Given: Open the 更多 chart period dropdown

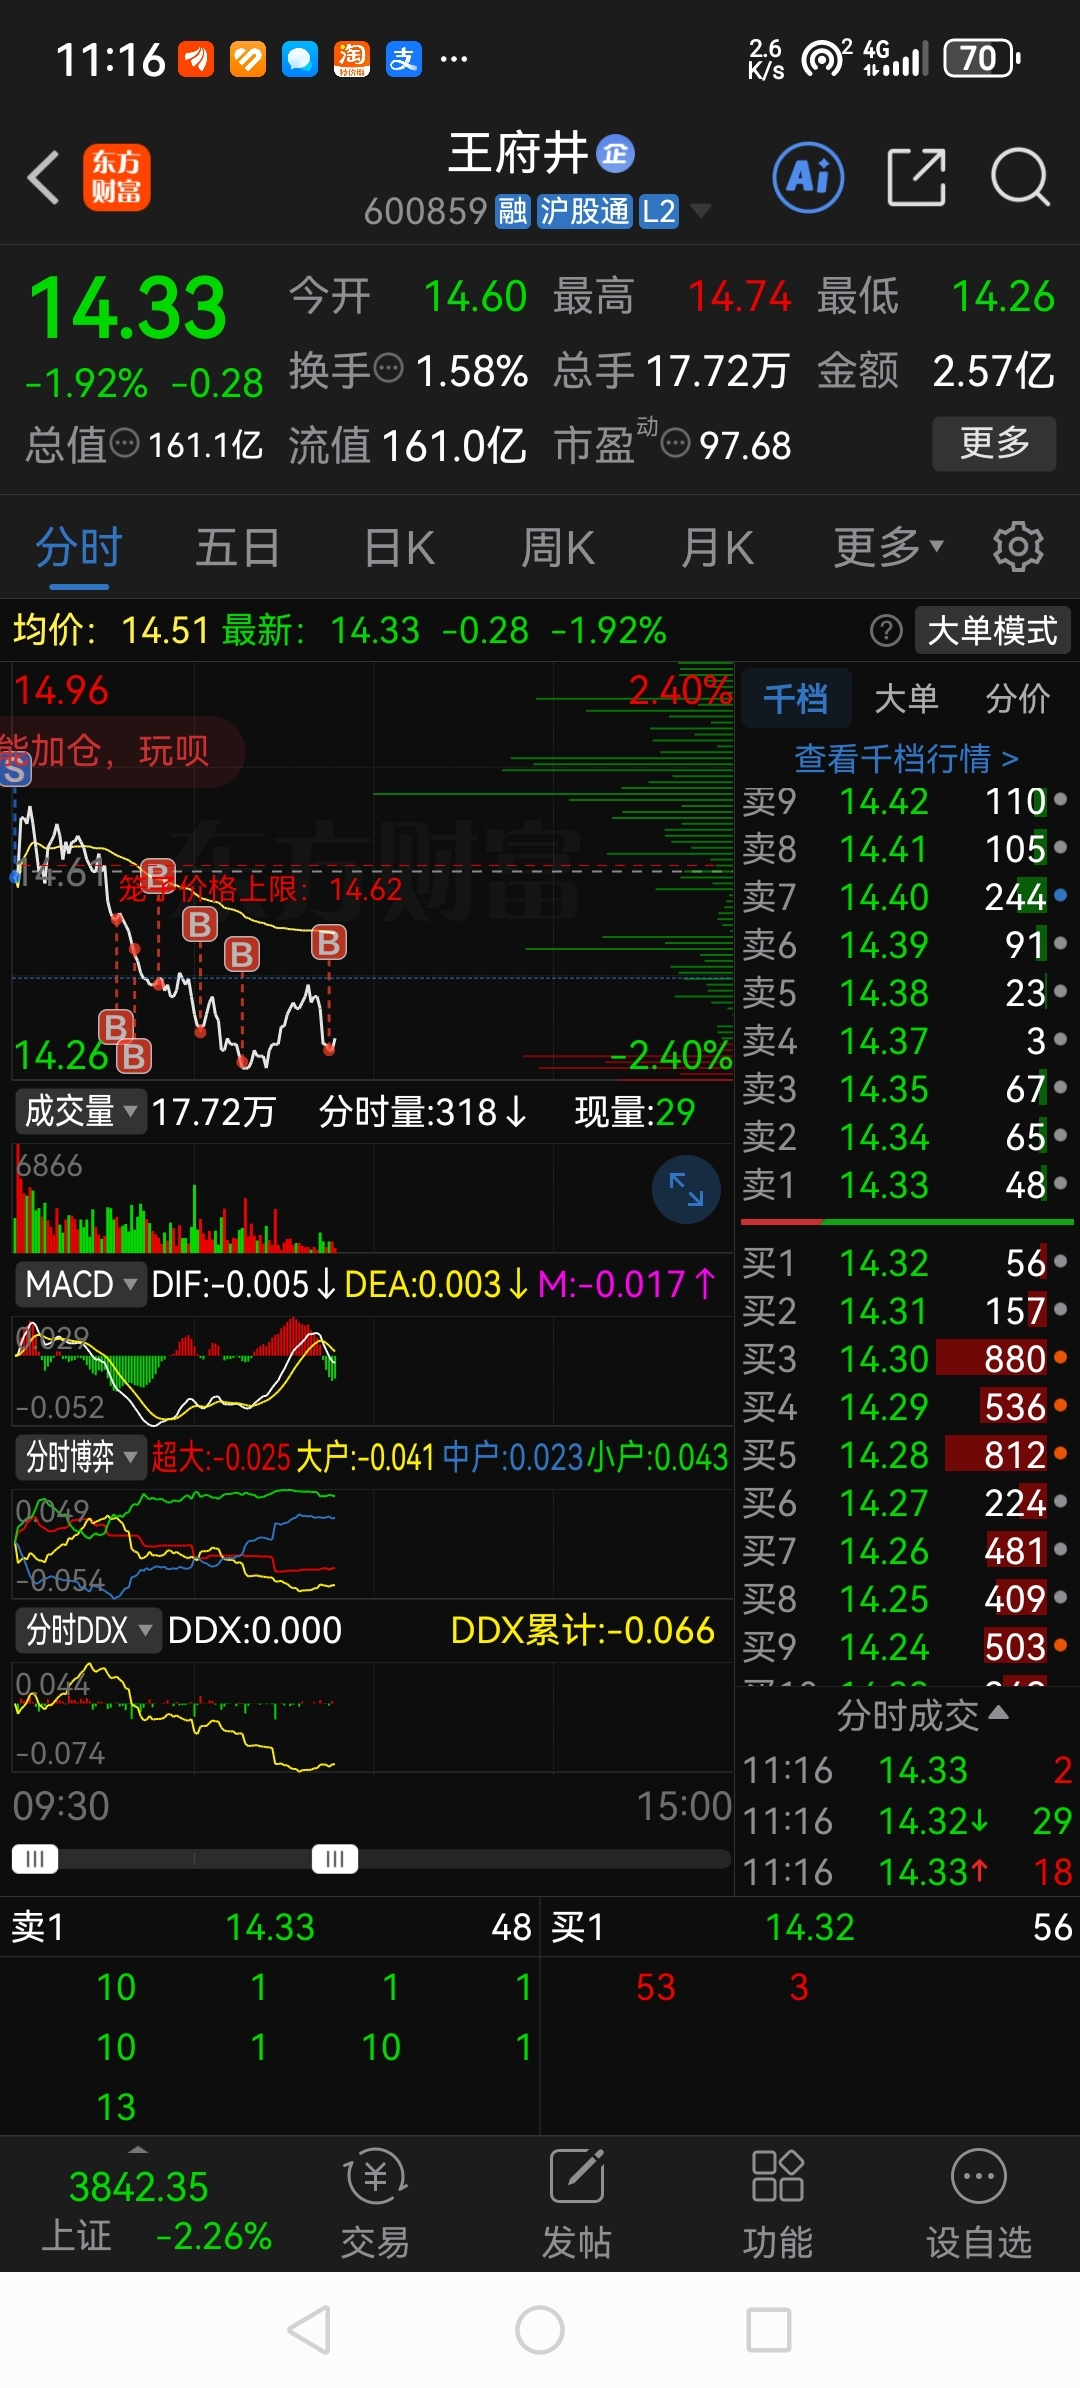Looking at the screenshot, I should click(889, 546).
